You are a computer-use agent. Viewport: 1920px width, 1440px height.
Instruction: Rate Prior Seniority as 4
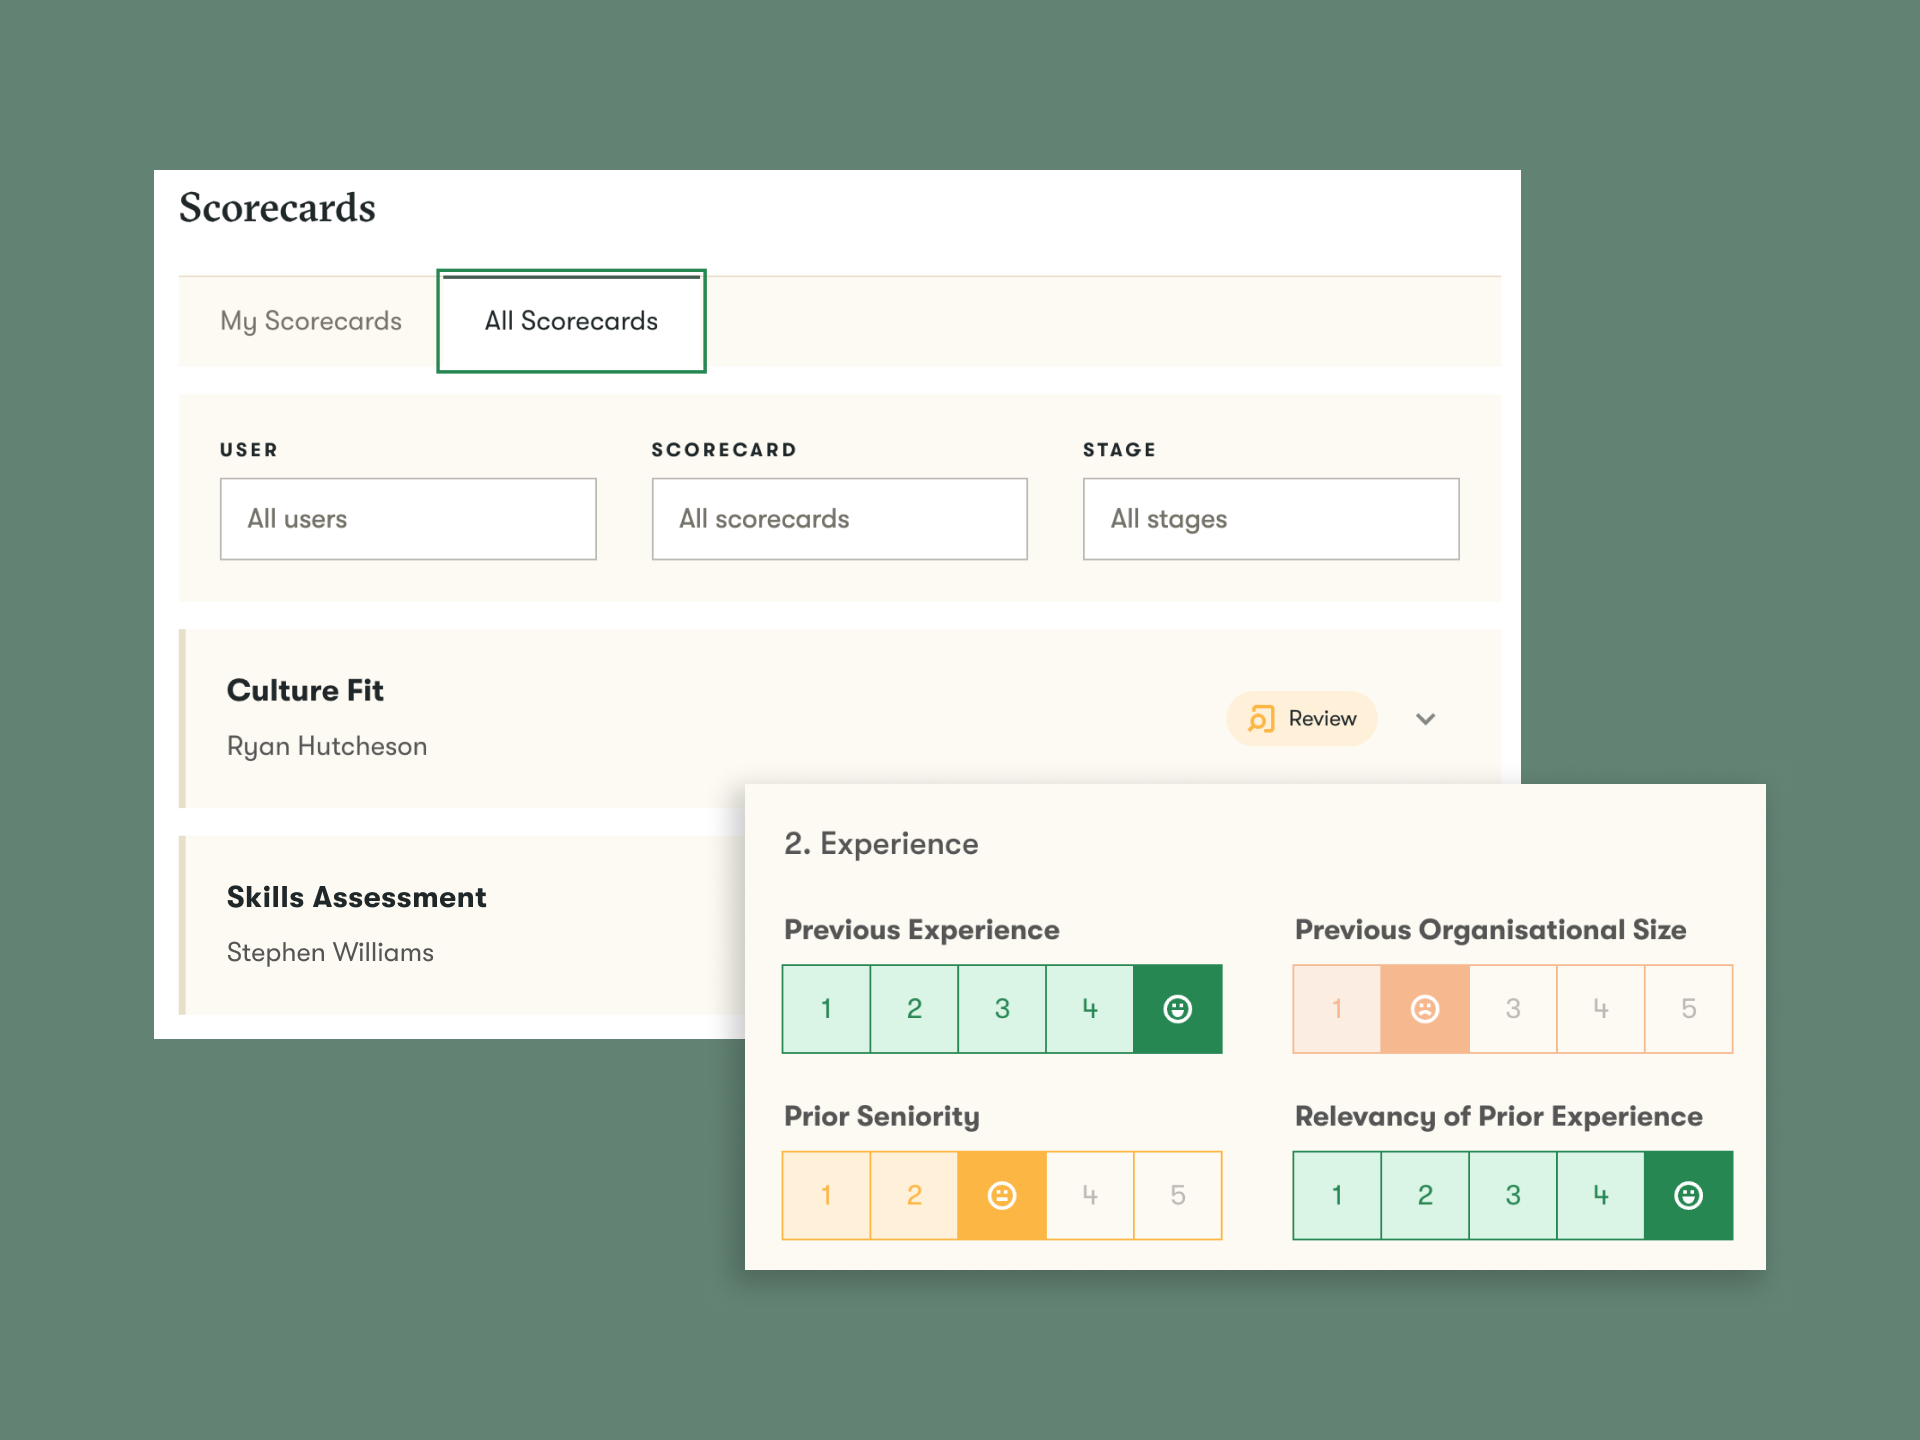tap(1089, 1196)
